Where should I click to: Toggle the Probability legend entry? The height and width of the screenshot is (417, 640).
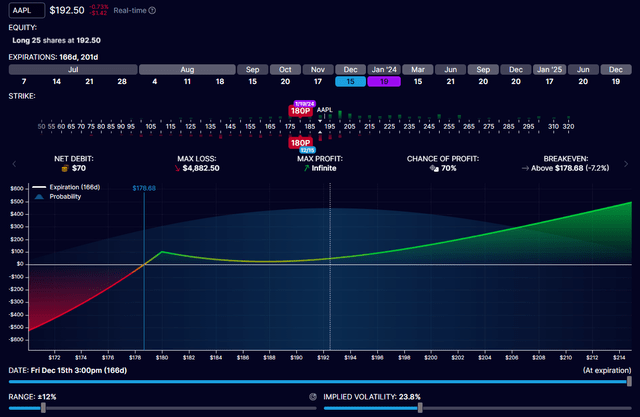click(58, 197)
